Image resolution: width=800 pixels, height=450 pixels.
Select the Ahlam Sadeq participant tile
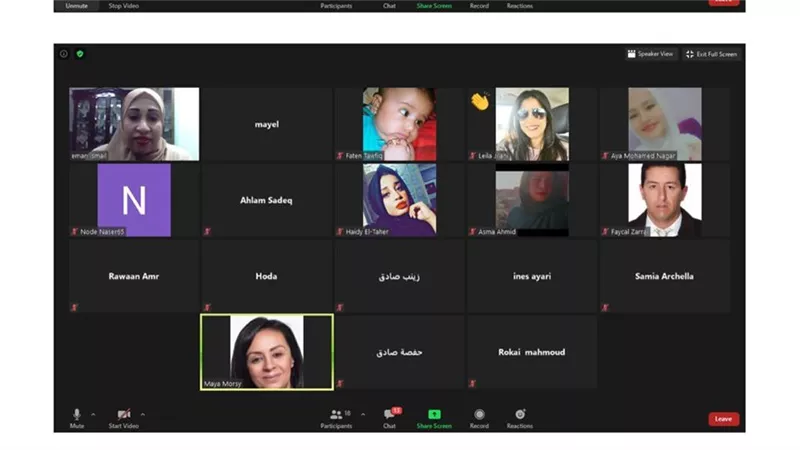pyautogui.click(x=267, y=200)
